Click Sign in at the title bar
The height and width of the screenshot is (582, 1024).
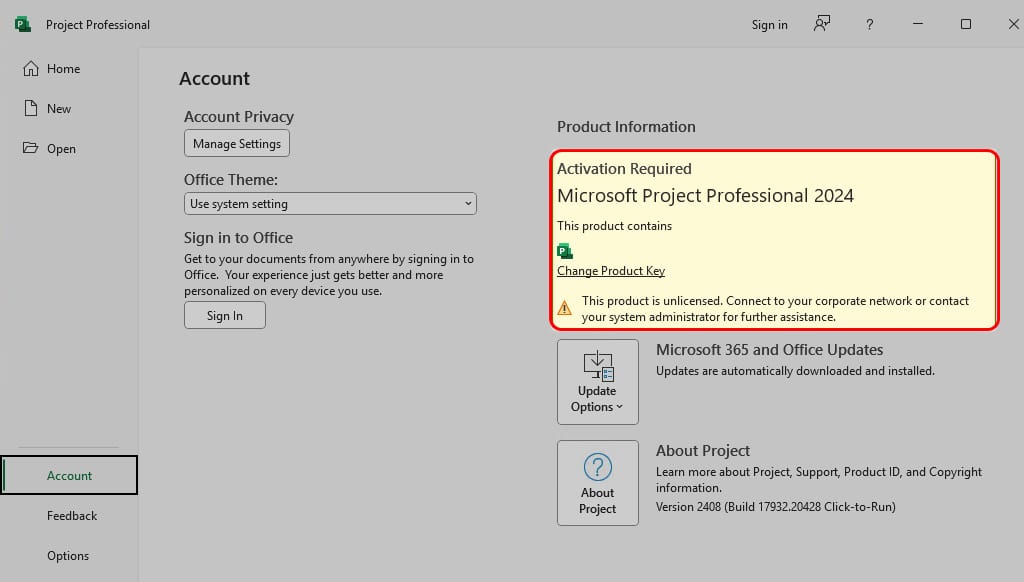(x=769, y=25)
